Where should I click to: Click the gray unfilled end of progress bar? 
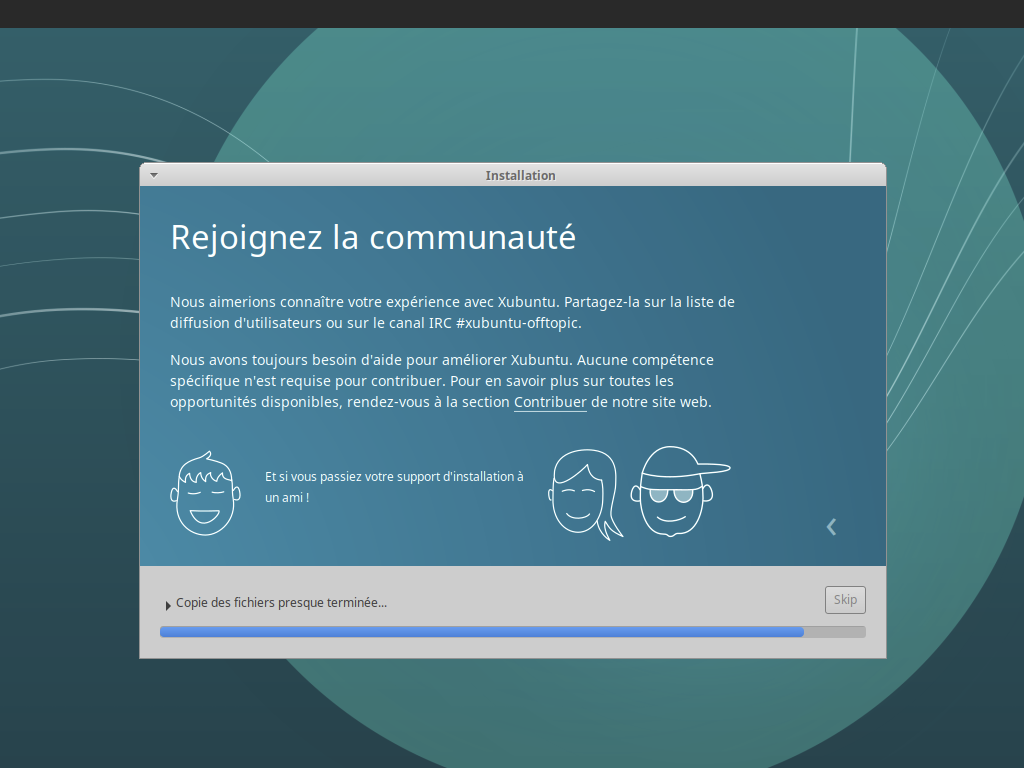pos(835,632)
